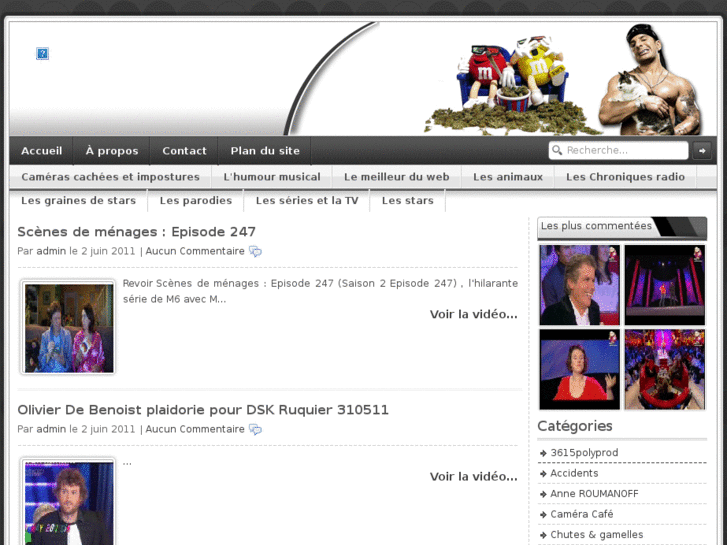Click the arrow bullet beside Accidents

pos(543,474)
